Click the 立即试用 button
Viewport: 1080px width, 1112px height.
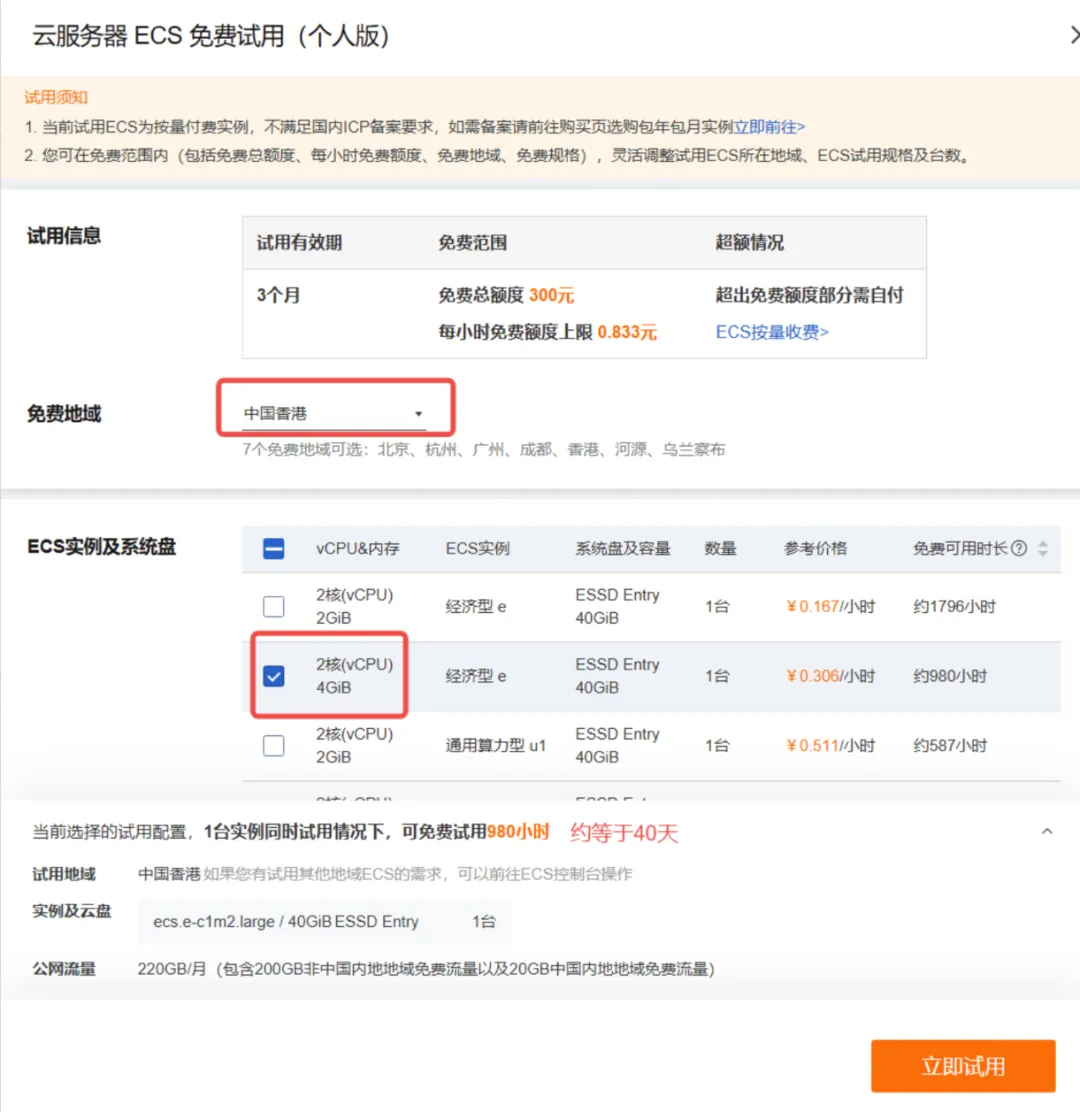[x=963, y=1066]
